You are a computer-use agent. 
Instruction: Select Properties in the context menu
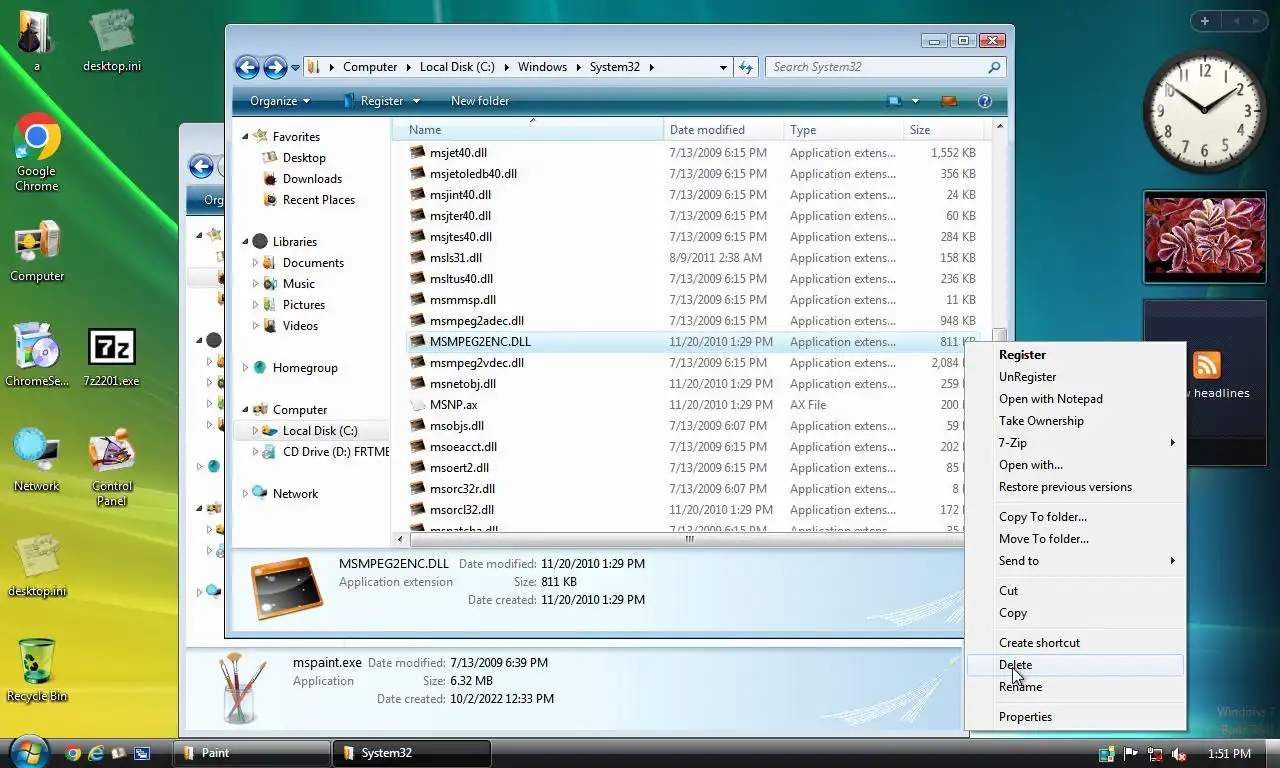(1075, 717)
